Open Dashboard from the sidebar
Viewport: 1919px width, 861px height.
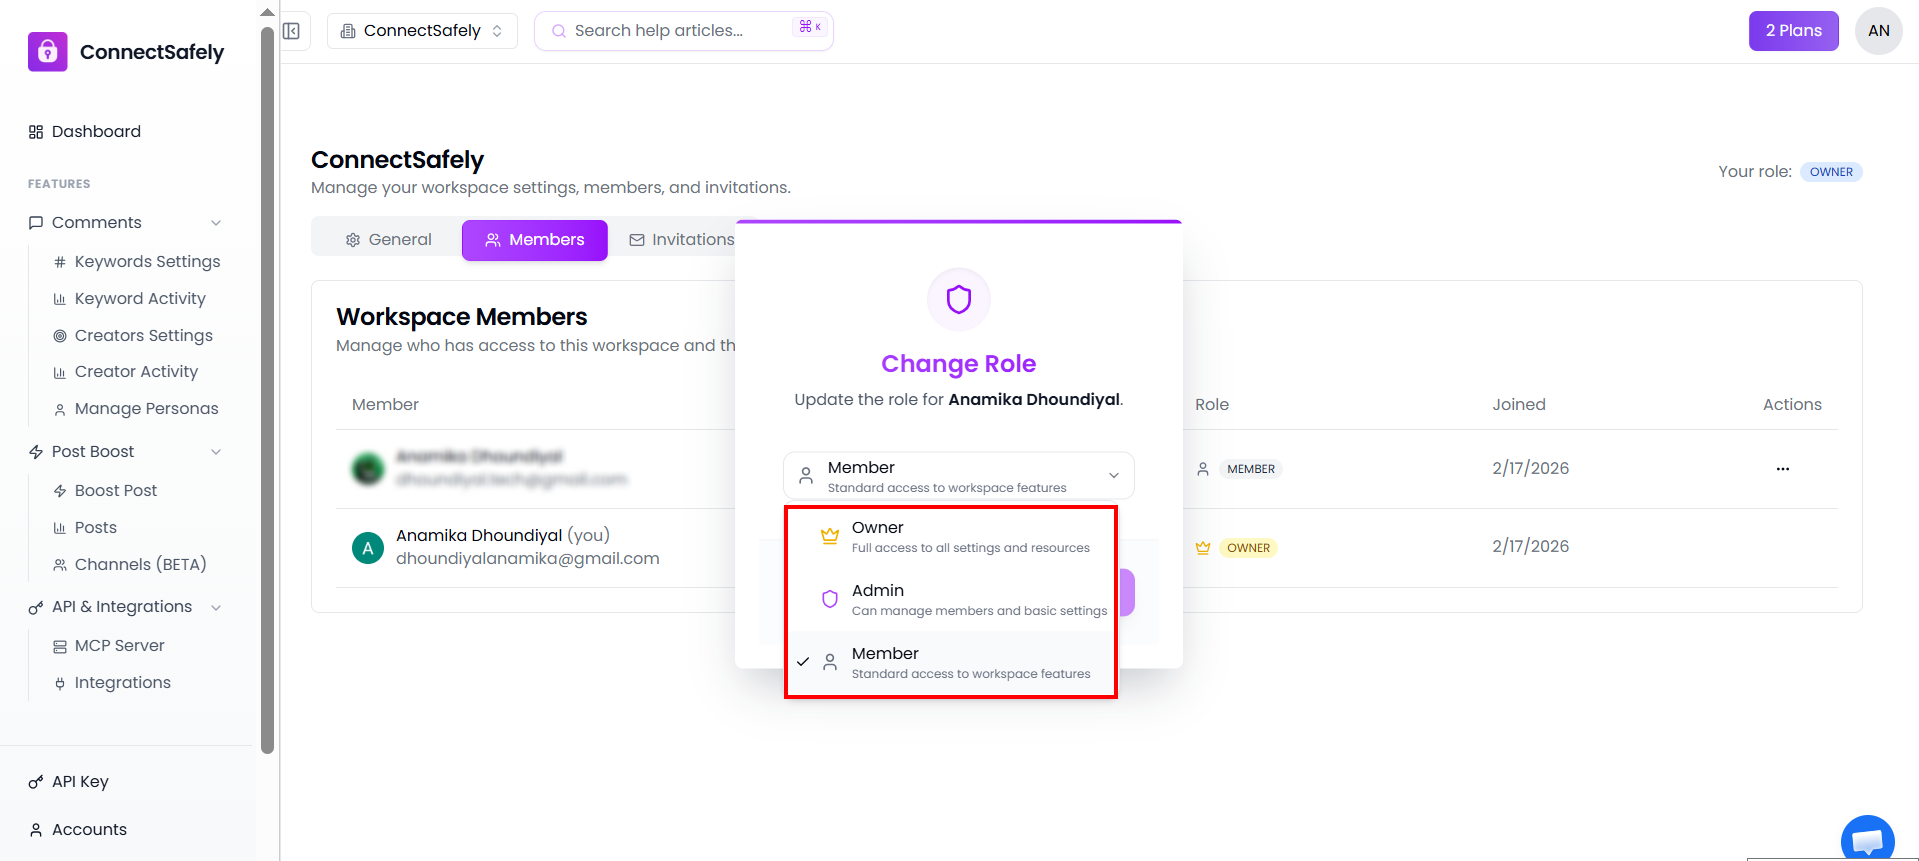click(96, 132)
